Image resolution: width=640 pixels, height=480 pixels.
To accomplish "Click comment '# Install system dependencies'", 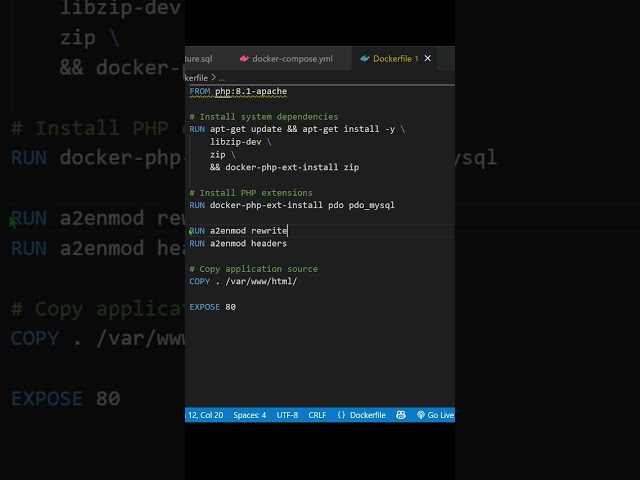I will [264, 117].
